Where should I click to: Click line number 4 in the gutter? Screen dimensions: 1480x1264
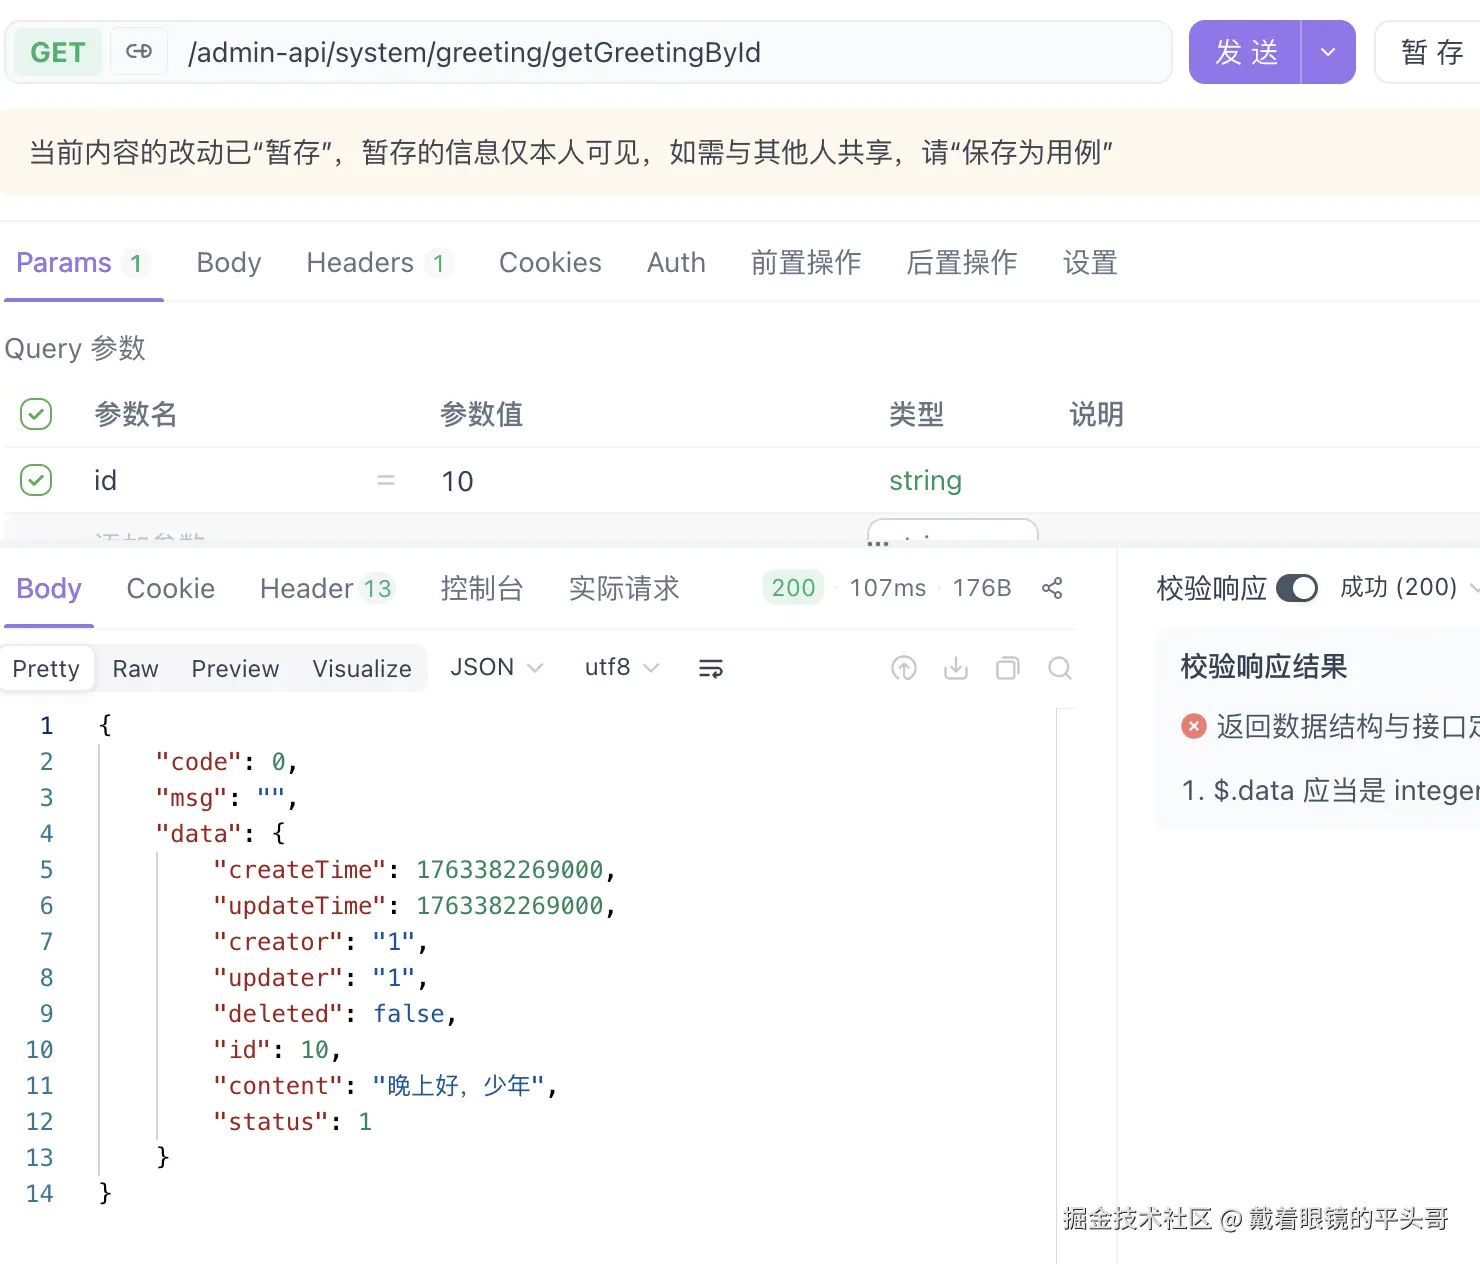pyautogui.click(x=46, y=834)
